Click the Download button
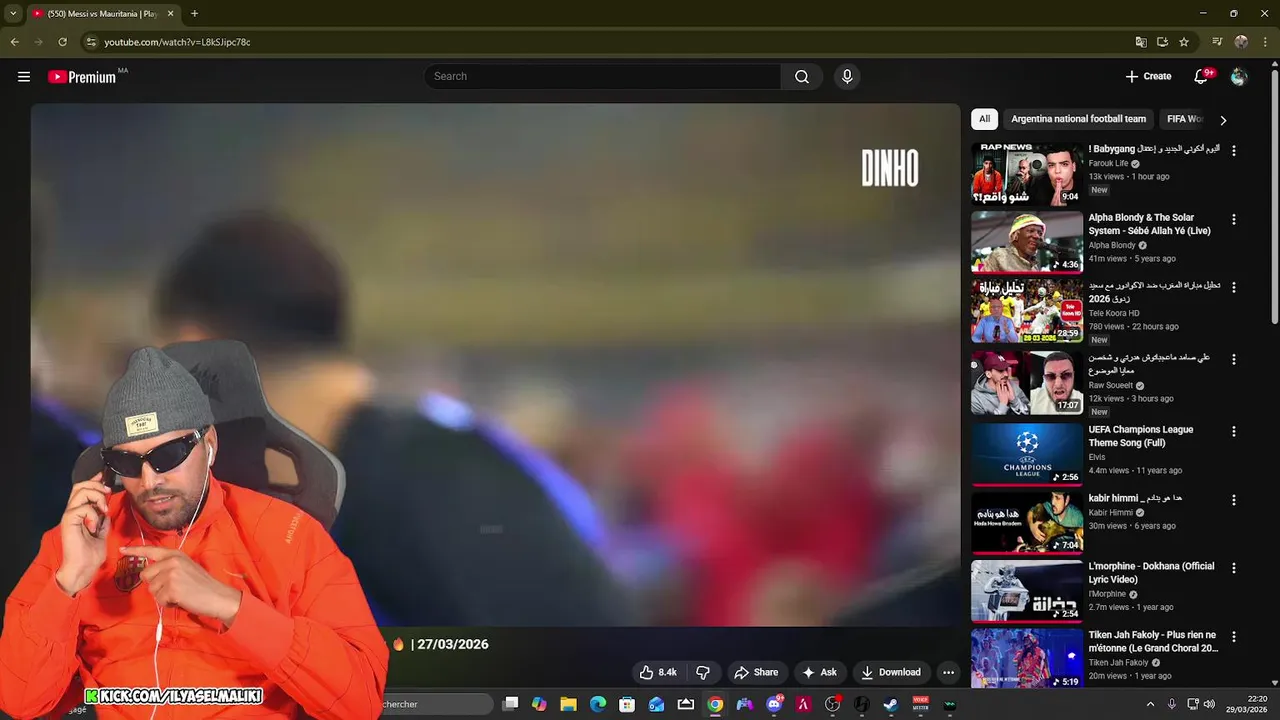1280x720 pixels. [891, 672]
